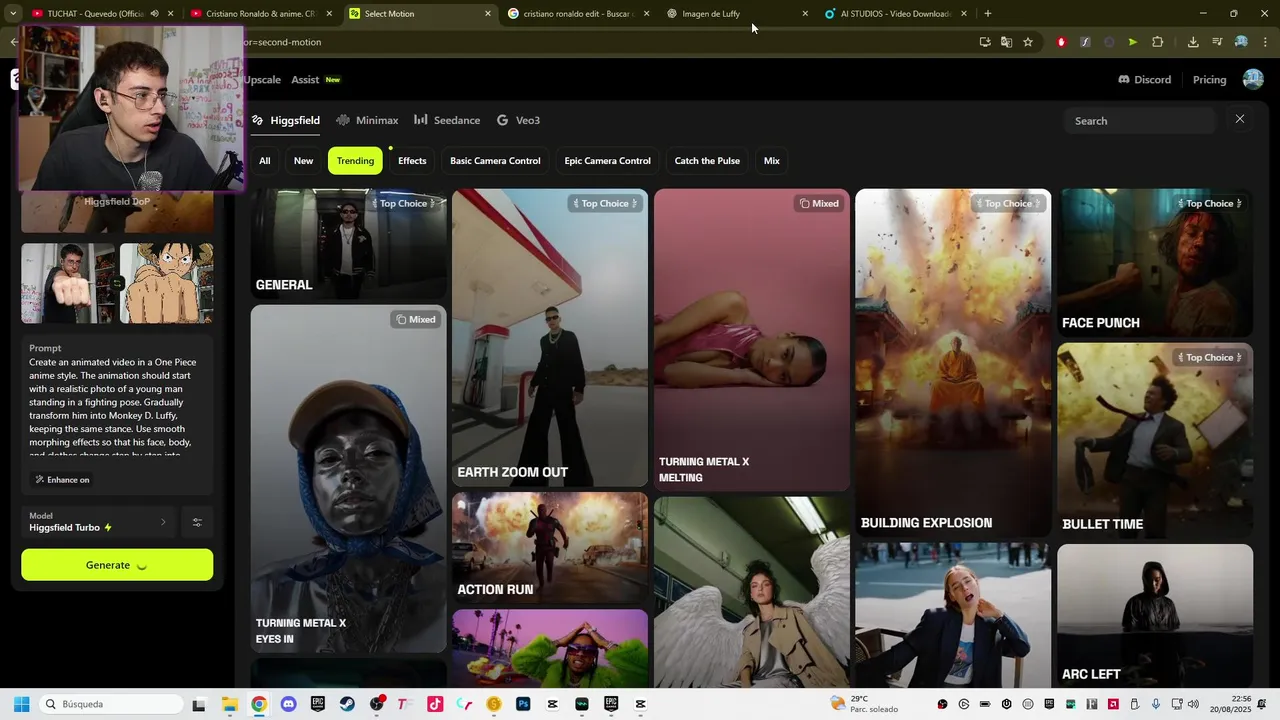Open the media control icon
The height and width of the screenshot is (720, 1280).
(x=1217, y=42)
